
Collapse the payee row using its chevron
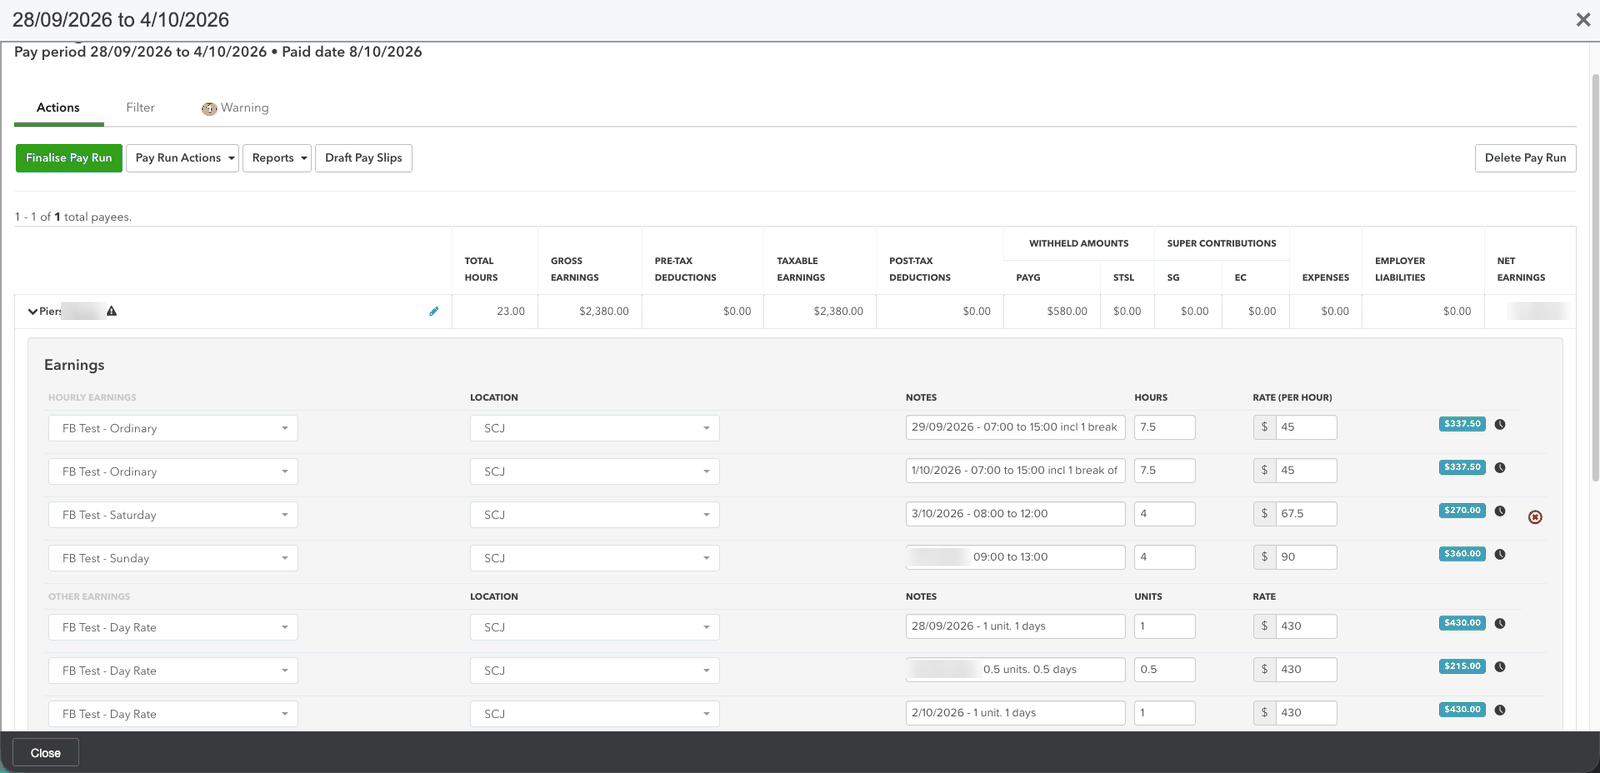(33, 312)
